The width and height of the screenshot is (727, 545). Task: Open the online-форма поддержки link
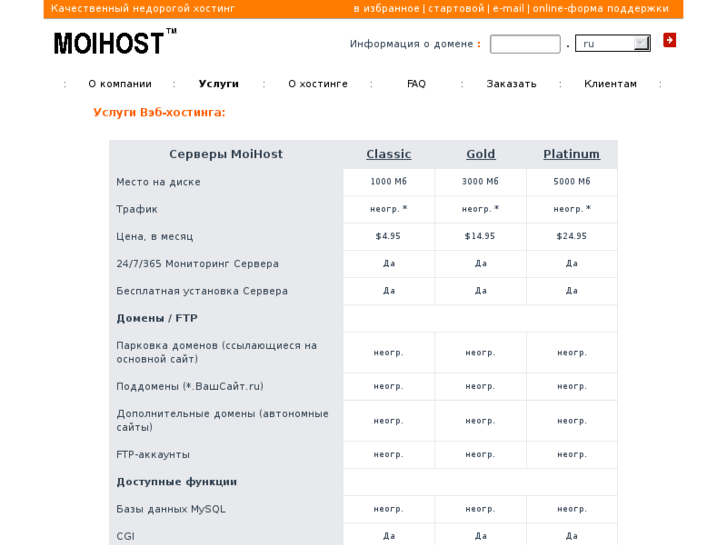(x=600, y=8)
